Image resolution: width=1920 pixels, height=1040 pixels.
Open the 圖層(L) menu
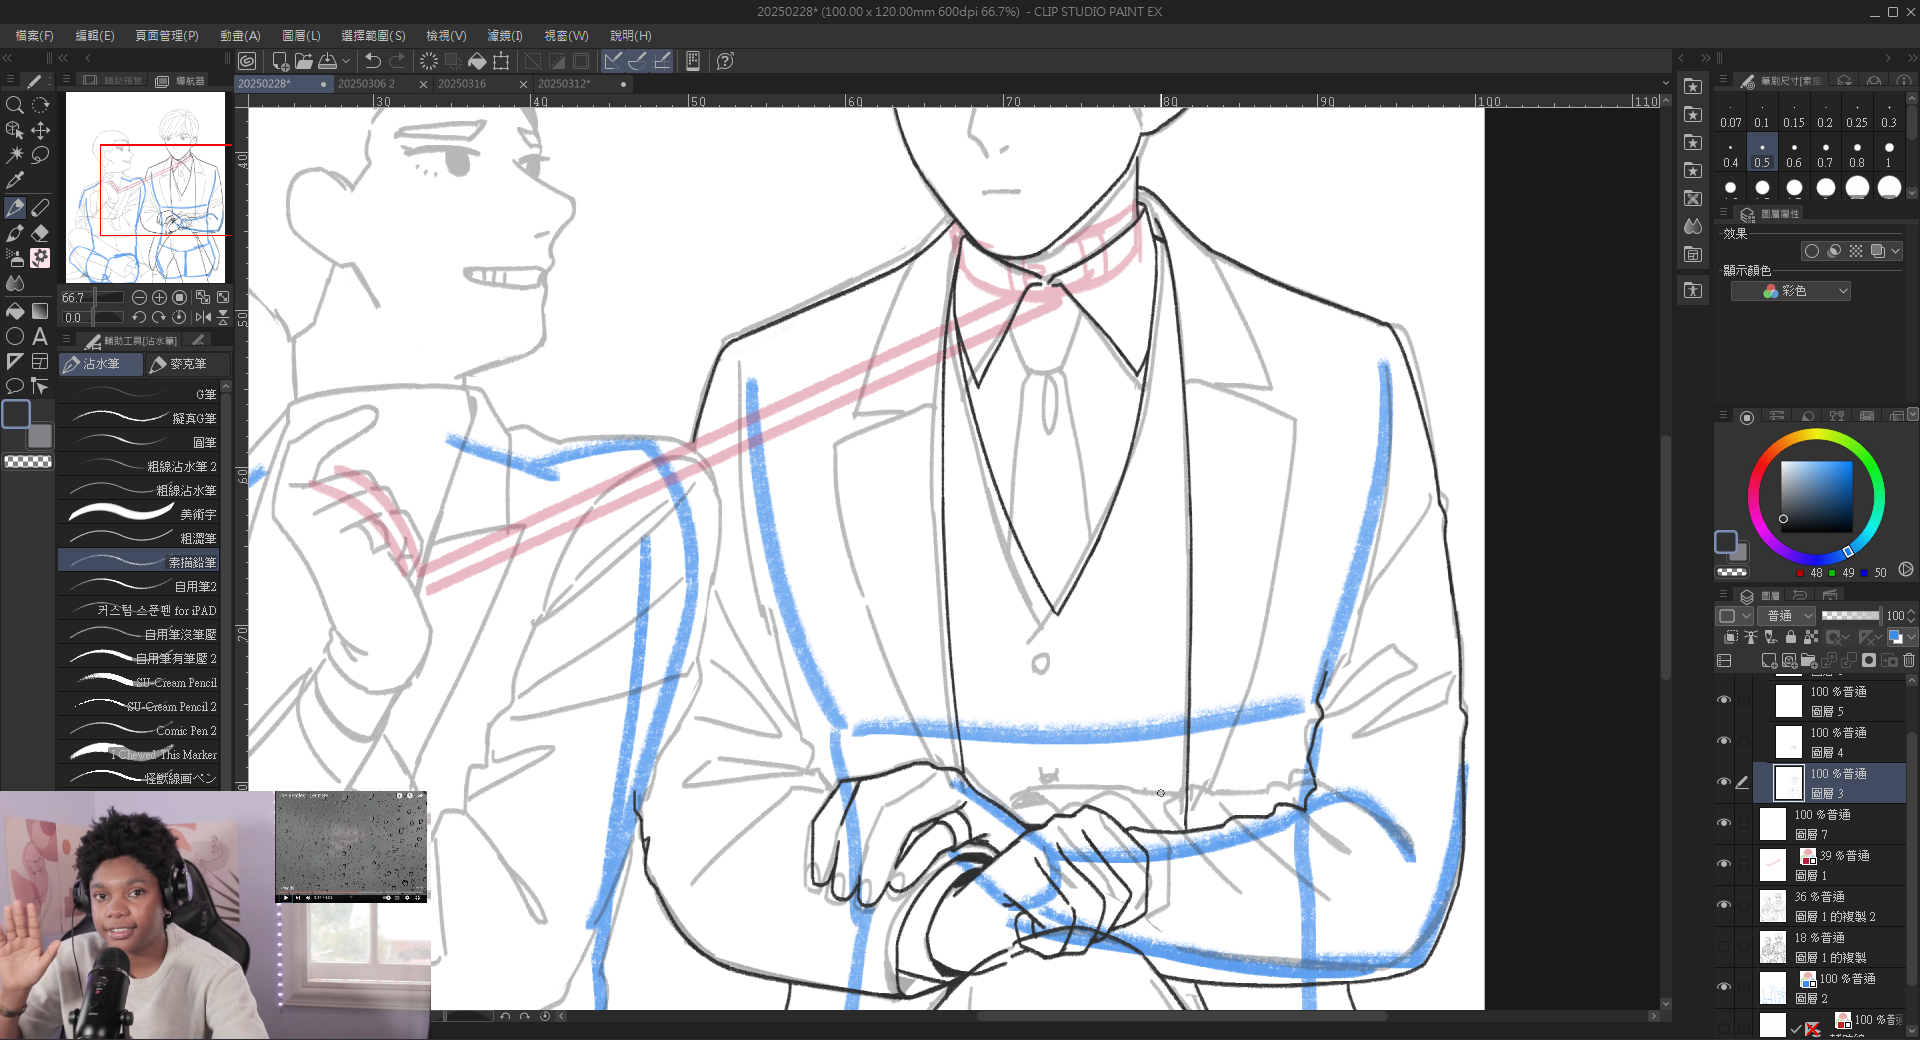click(x=301, y=35)
